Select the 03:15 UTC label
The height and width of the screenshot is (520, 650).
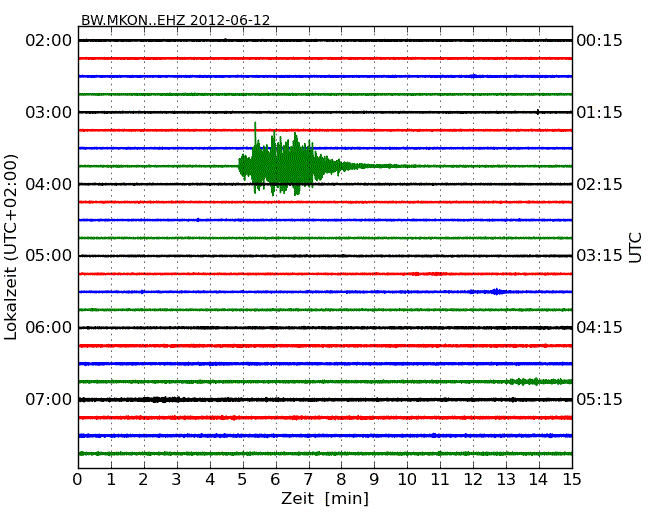[x=599, y=255]
